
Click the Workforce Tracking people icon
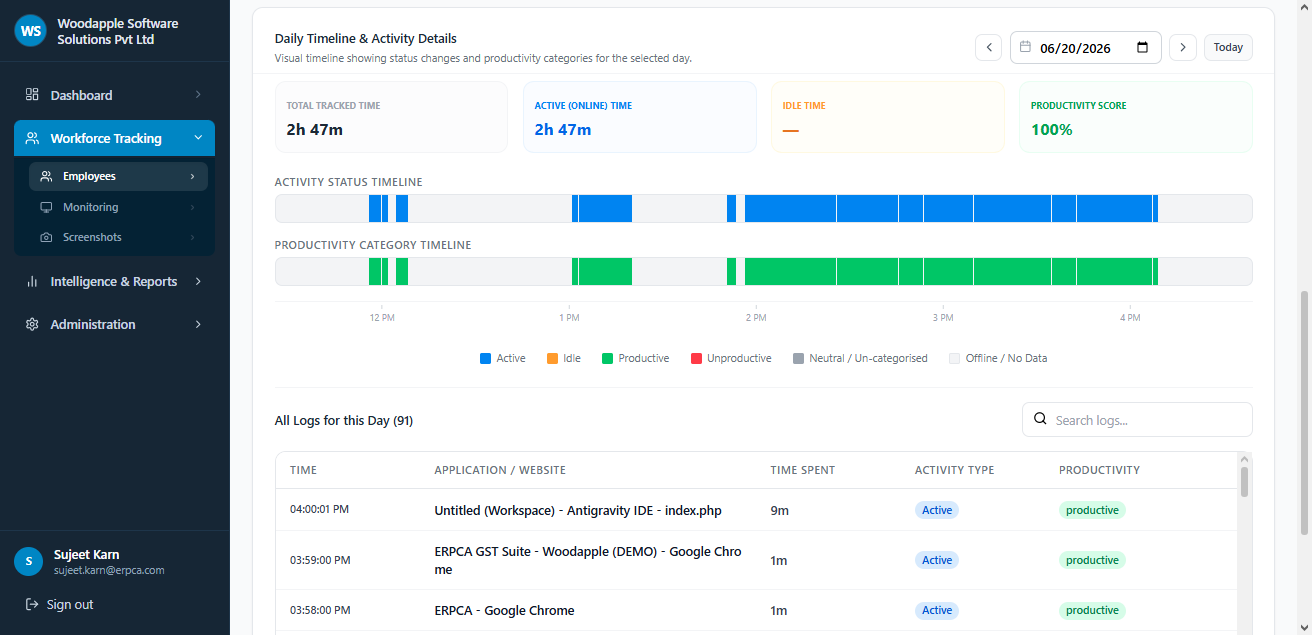click(32, 138)
